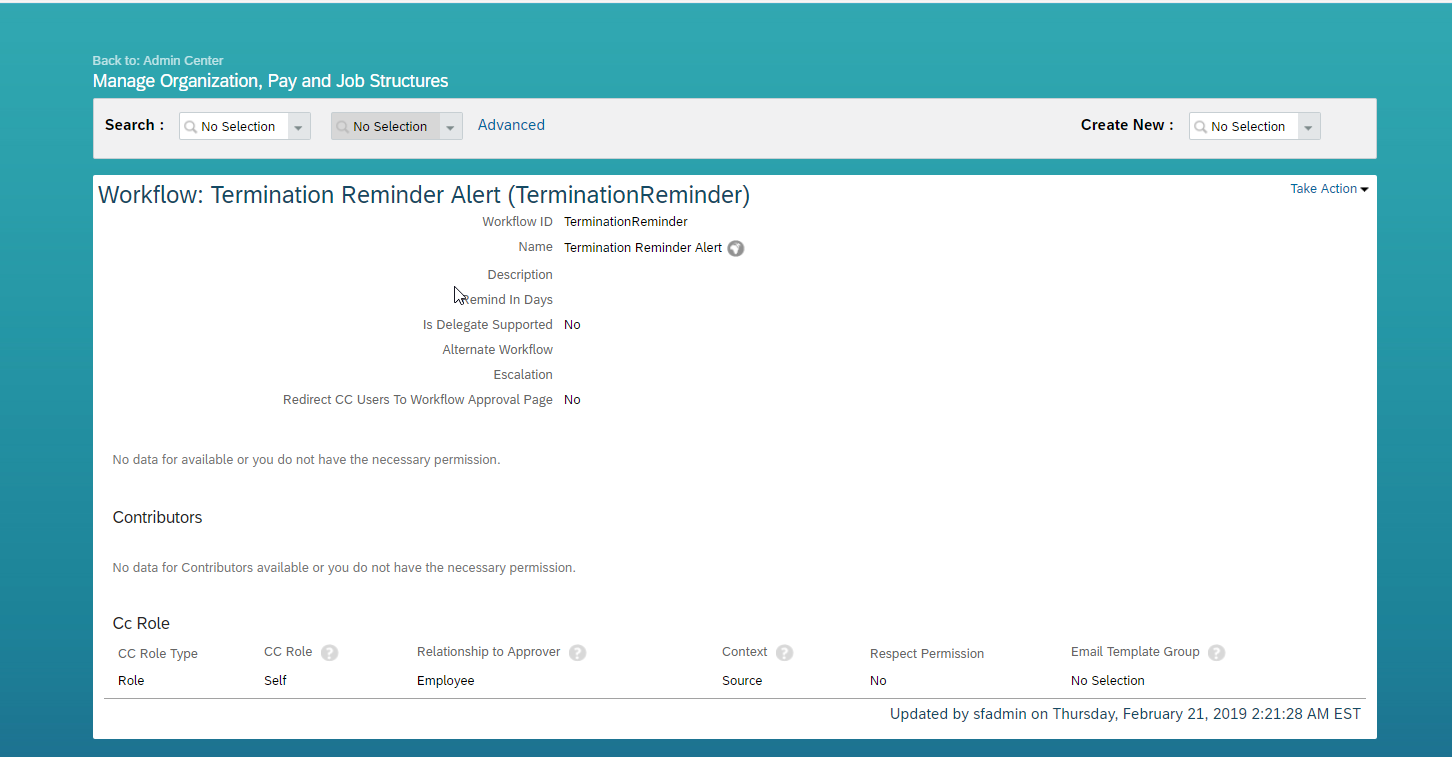Open the Admin Center back link

pos(158,61)
